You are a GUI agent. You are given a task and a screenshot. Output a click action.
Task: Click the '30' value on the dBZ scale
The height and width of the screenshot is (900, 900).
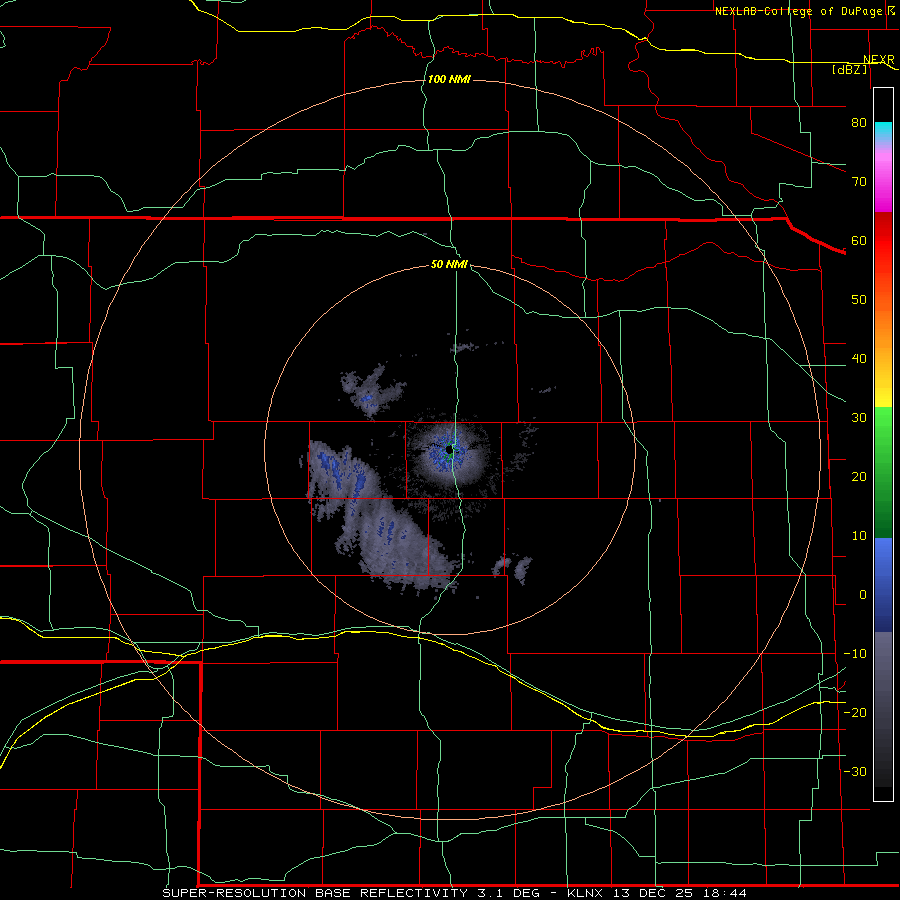coord(859,418)
